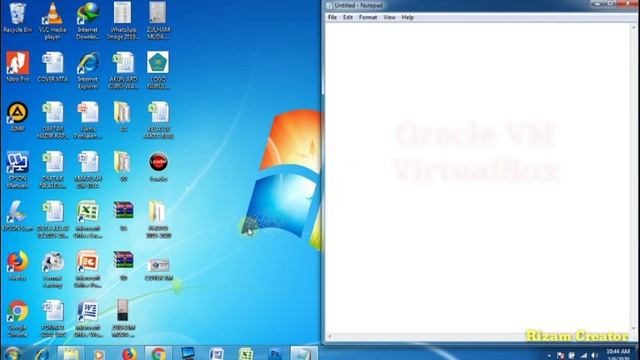
Task: Open Internet Explorer from the taskbar
Action: [x=42, y=354]
